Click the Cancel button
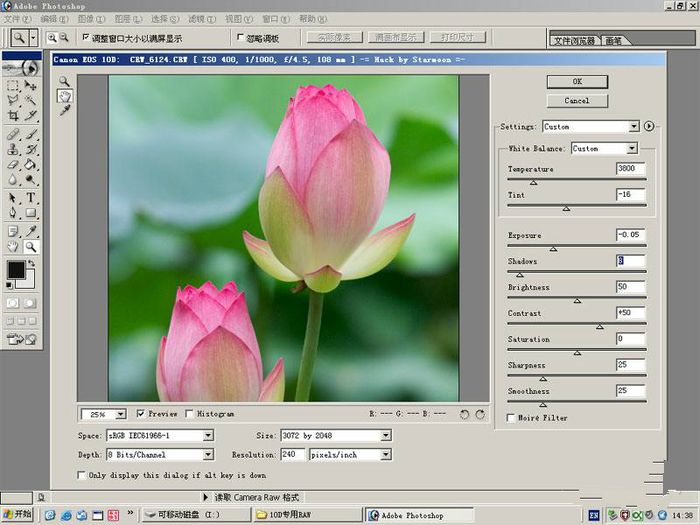Image resolution: width=700 pixels, height=525 pixels. (577, 101)
